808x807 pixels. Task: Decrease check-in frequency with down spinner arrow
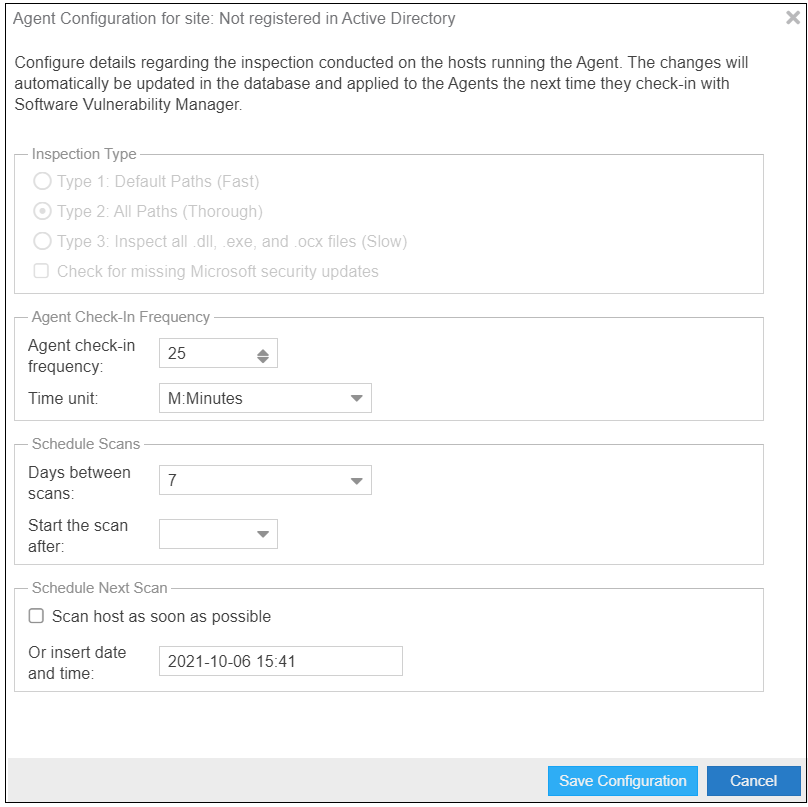click(262, 359)
